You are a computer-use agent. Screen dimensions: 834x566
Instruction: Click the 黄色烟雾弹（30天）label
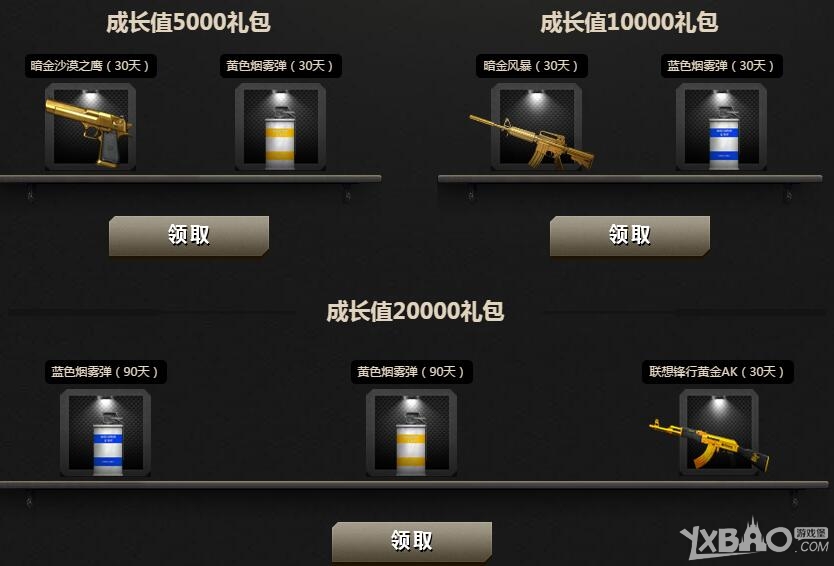(280, 66)
